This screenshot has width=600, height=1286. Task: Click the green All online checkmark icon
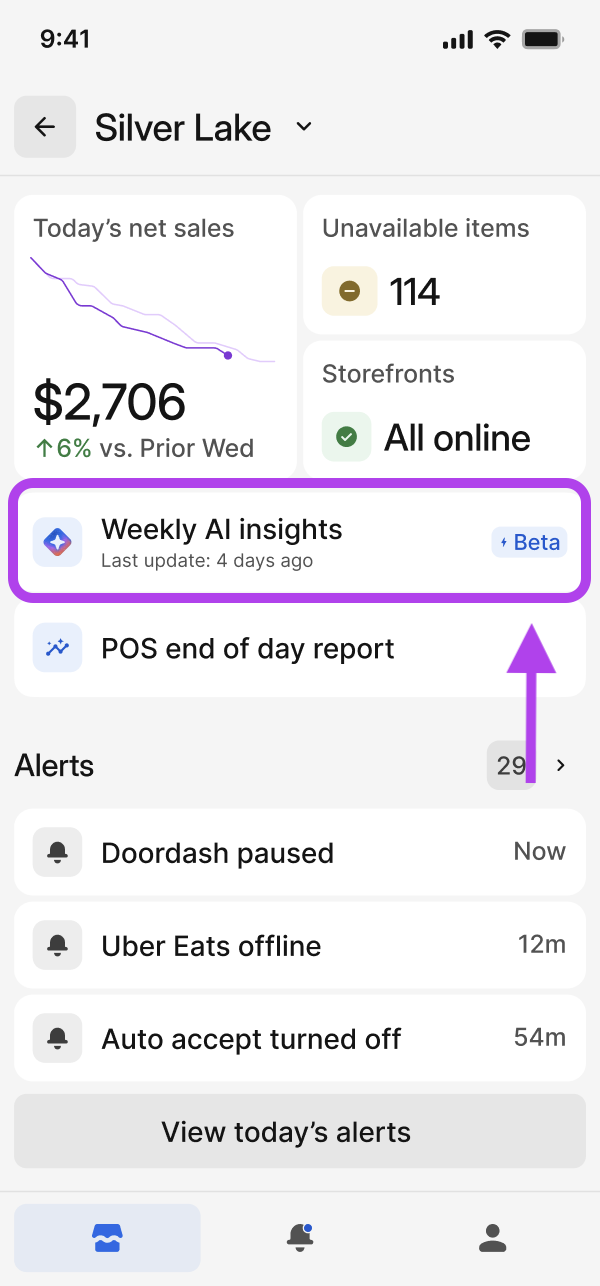coord(347,437)
